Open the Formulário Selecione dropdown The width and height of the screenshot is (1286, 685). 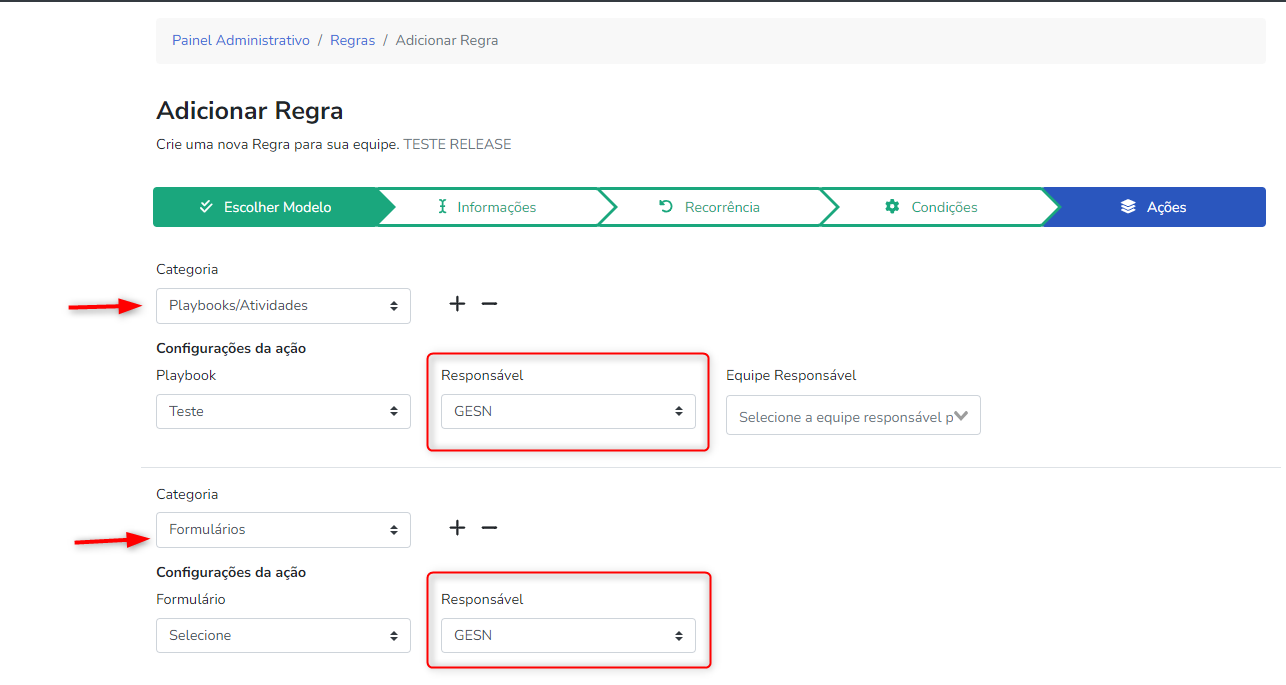[x=283, y=635]
